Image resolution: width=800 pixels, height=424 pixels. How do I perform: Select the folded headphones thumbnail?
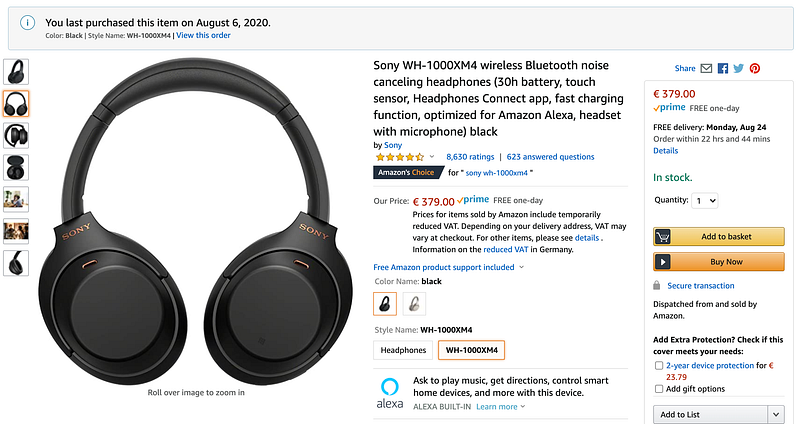[x=16, y=136]
